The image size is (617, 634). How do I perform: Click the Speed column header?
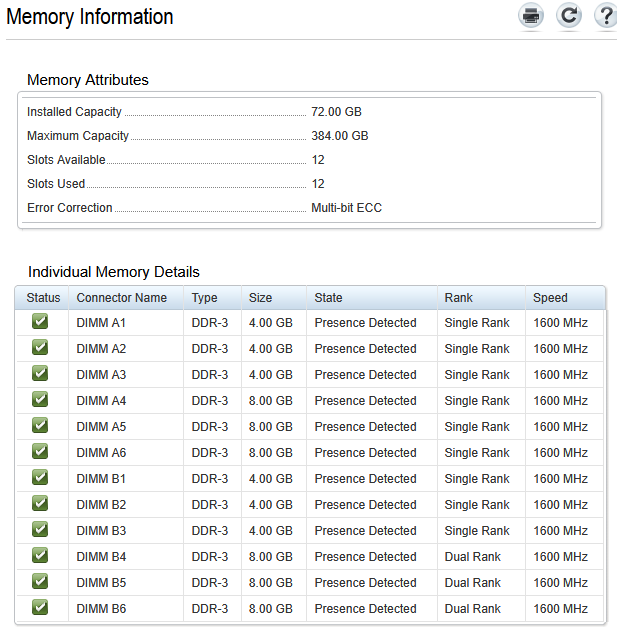point(550,298)
